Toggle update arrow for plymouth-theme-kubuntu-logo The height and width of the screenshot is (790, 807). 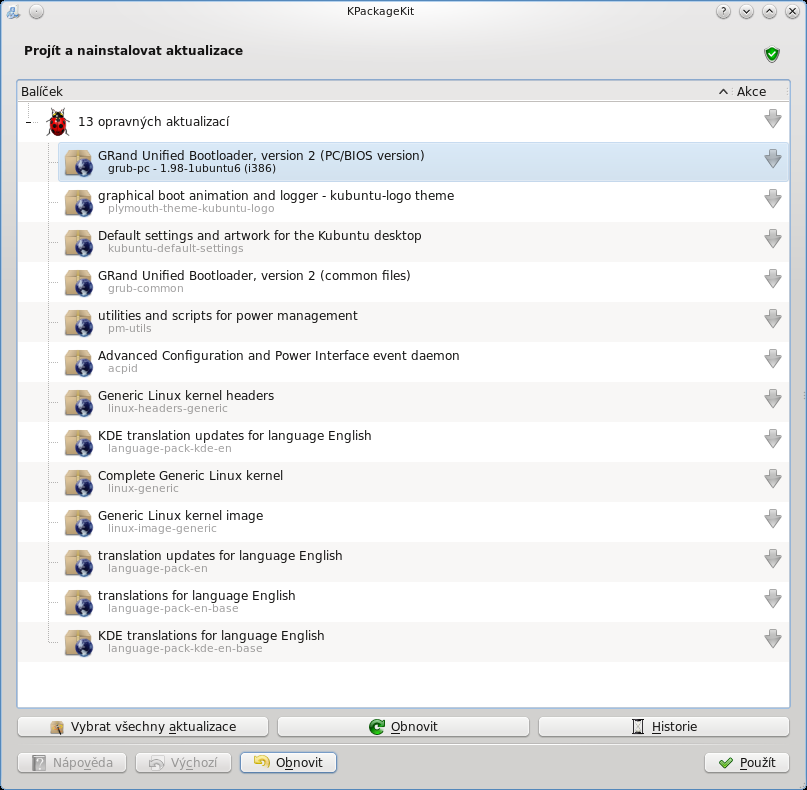click(x=773, y=199)
